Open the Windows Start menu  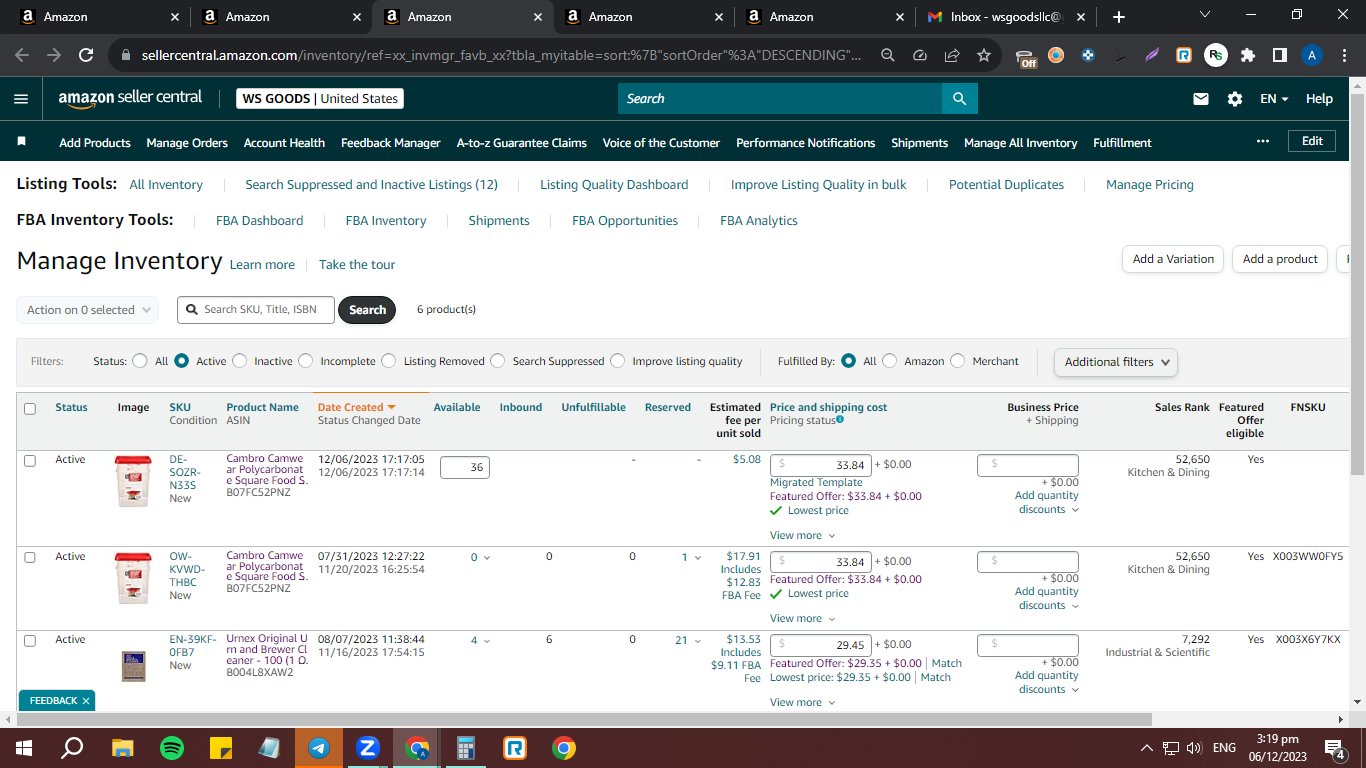click(x=24, y=747)
